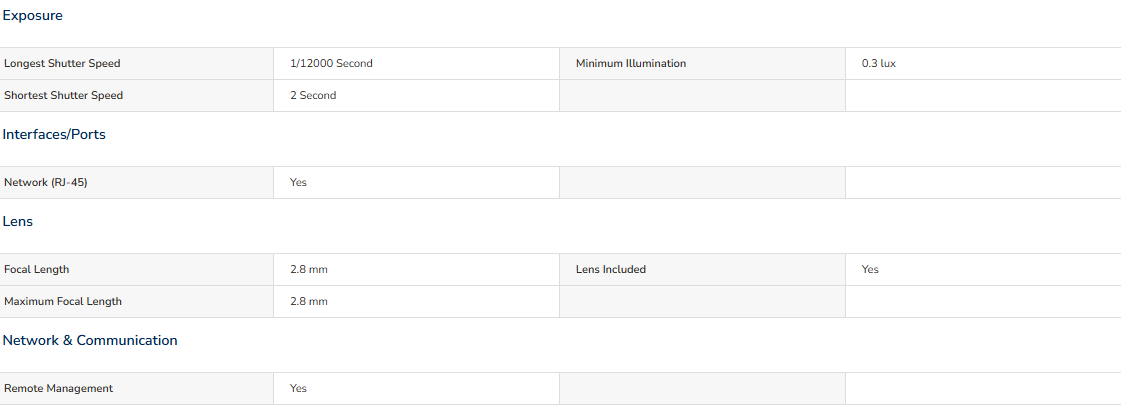Select the Minimum Illumination label
Screen dimensions: 1121x408
pos(631,64)
